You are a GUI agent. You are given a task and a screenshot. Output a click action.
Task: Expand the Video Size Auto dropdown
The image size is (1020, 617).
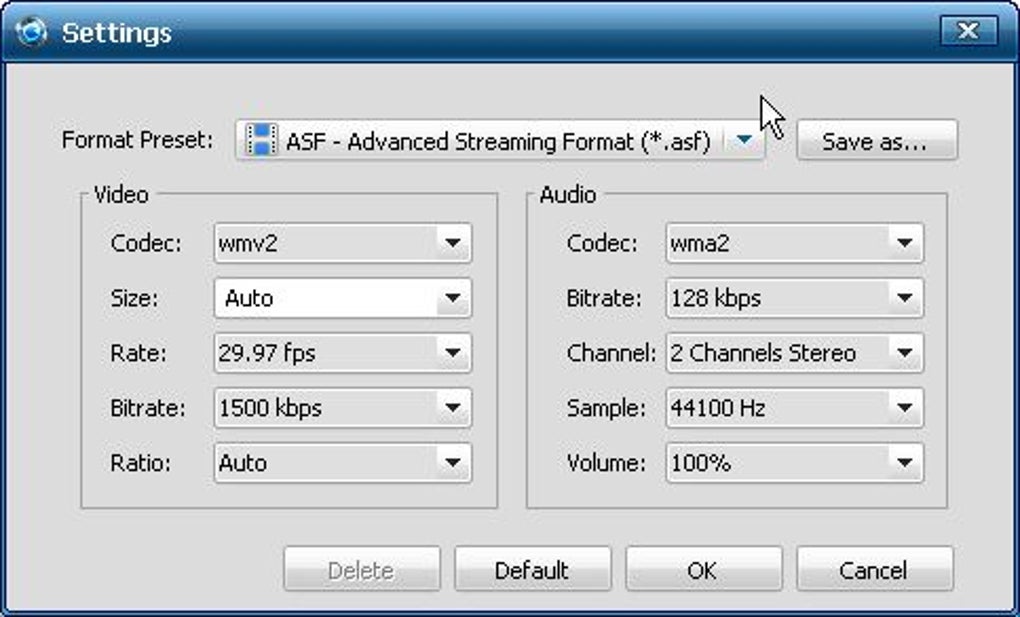(452, 298)
